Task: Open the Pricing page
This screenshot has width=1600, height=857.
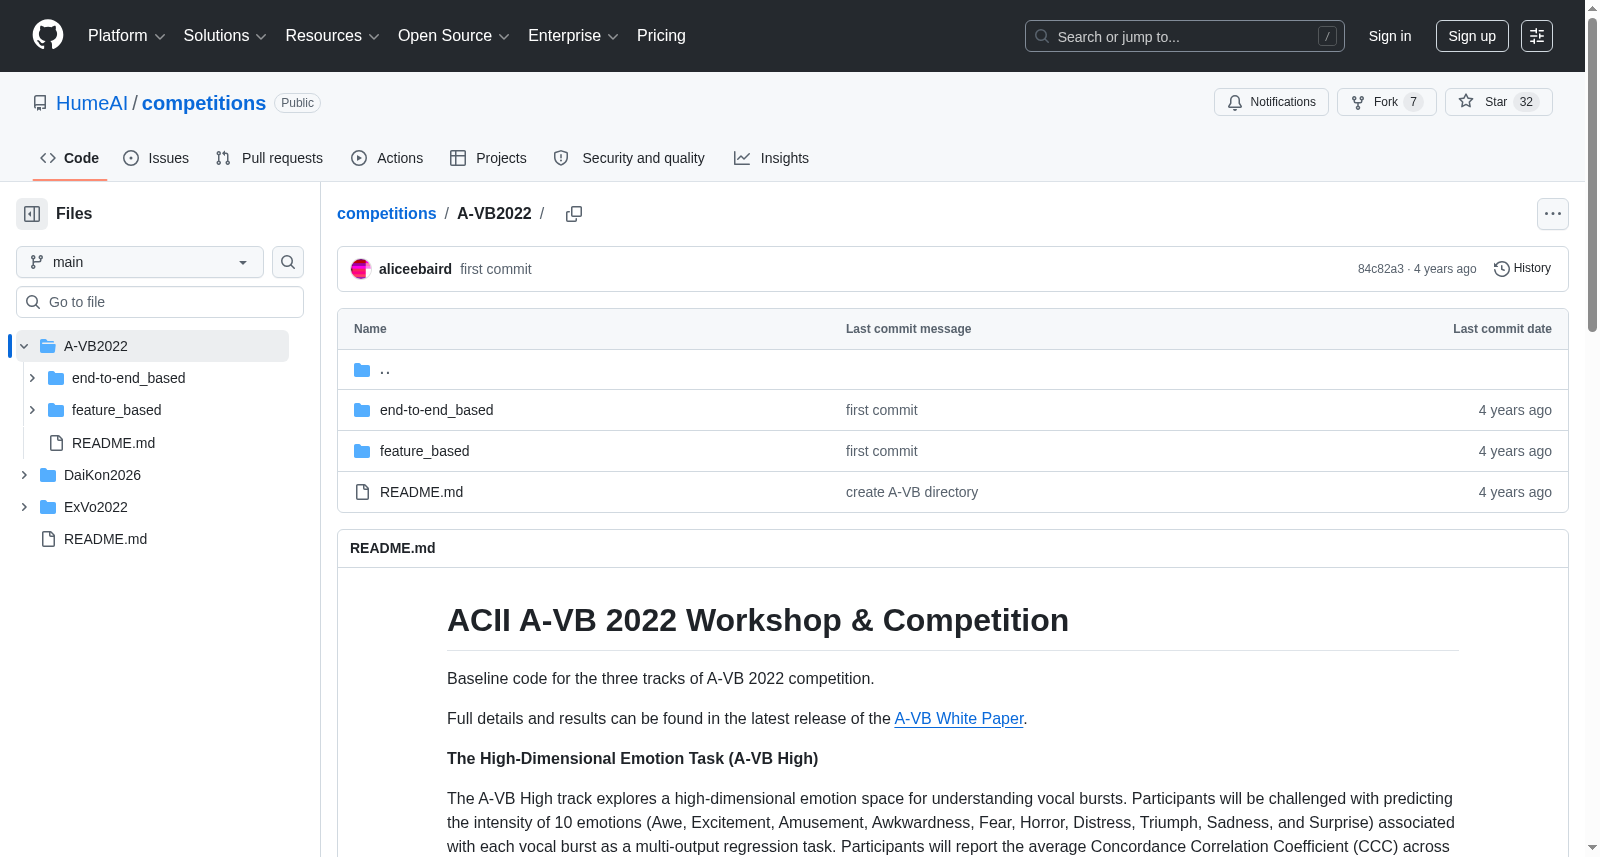Action: [x=661, y=36]
